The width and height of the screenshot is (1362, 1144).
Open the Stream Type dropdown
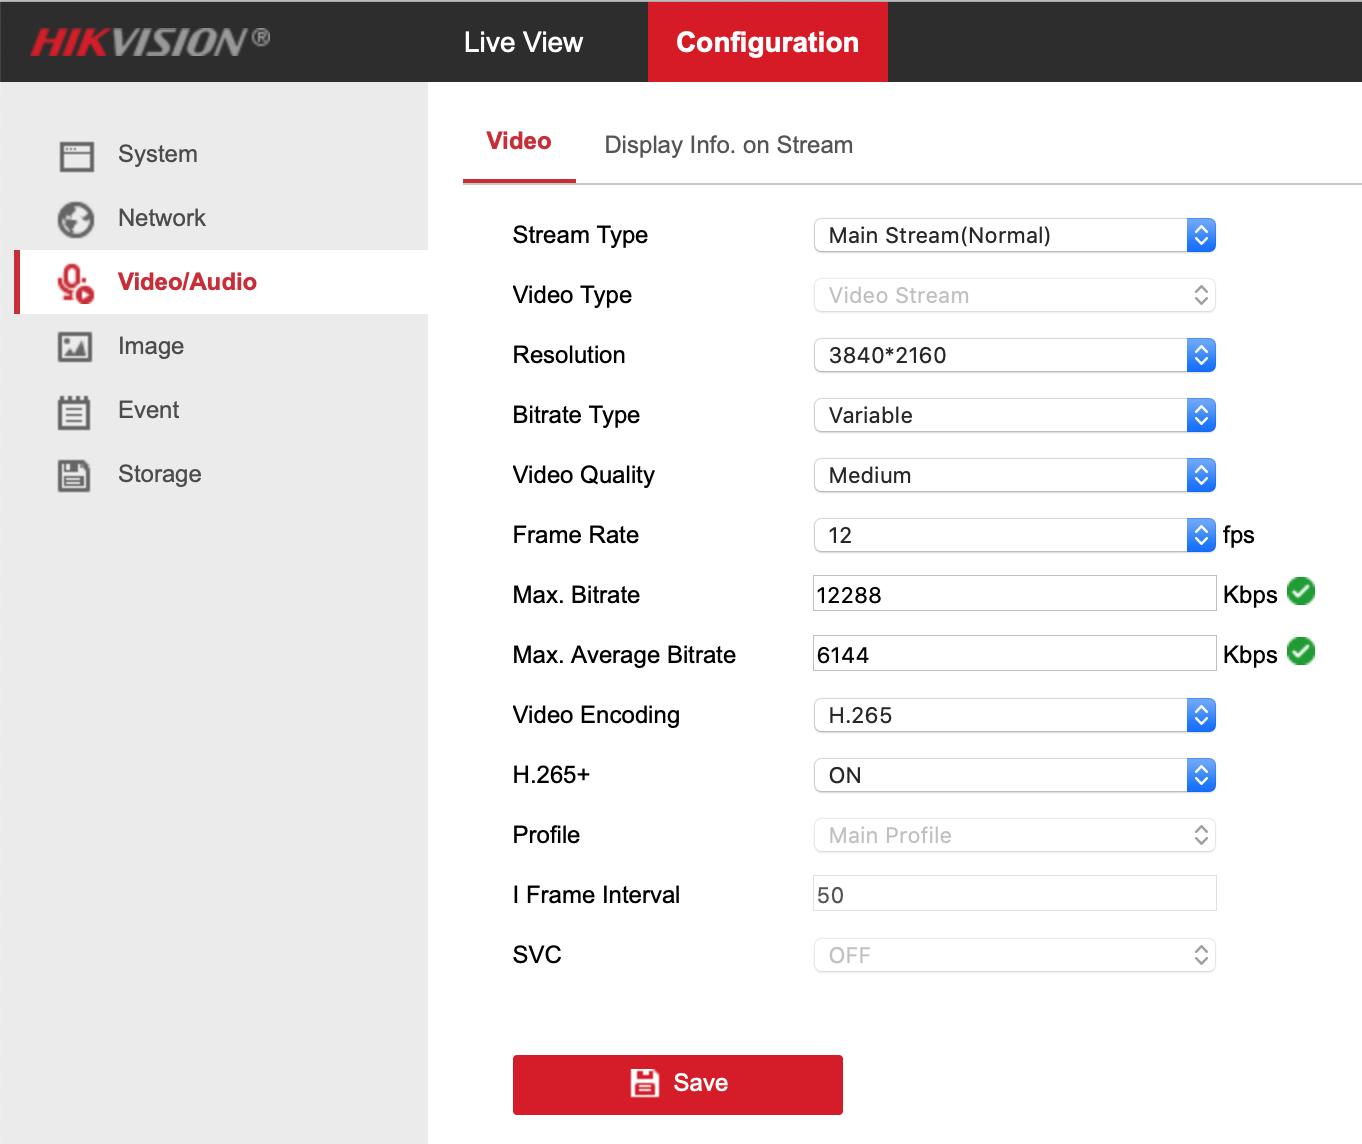click(x=1014, y=236)
